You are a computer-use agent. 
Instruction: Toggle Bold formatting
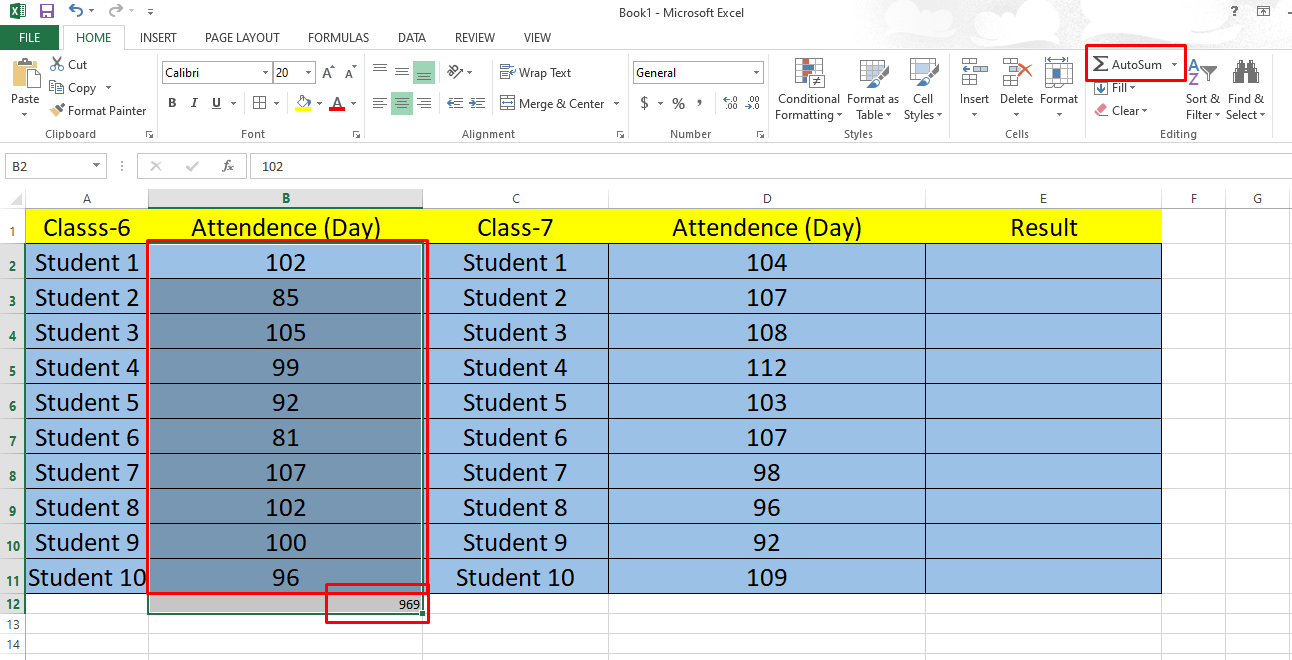point(172,103)
